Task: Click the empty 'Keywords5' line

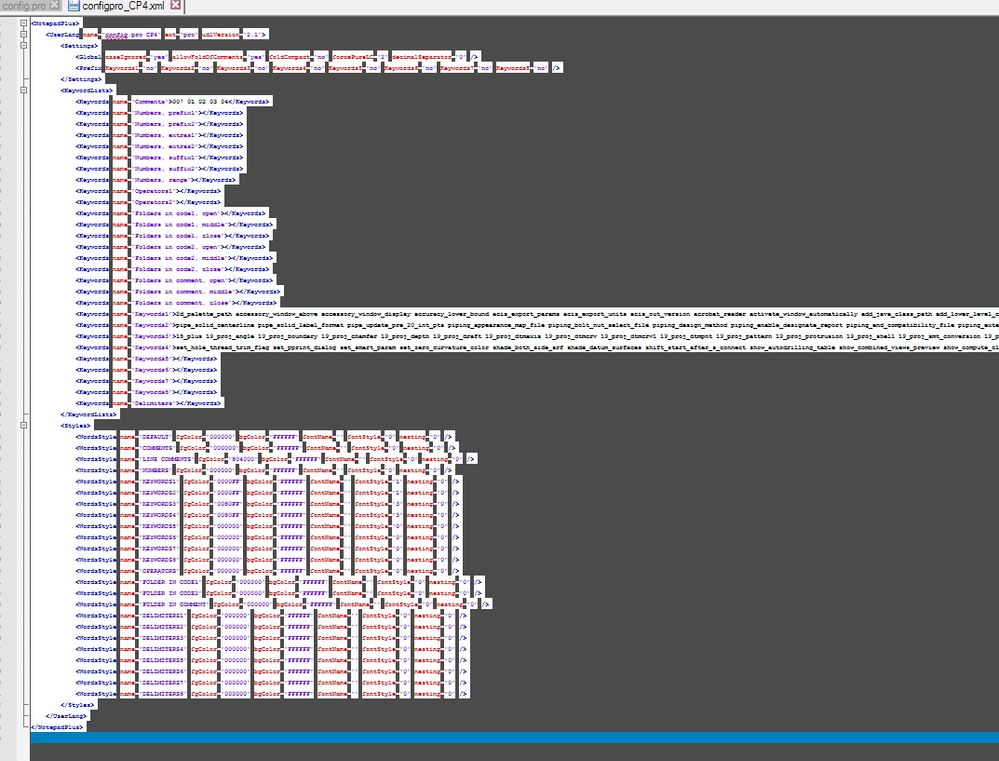Action: (x=147, y=358)
